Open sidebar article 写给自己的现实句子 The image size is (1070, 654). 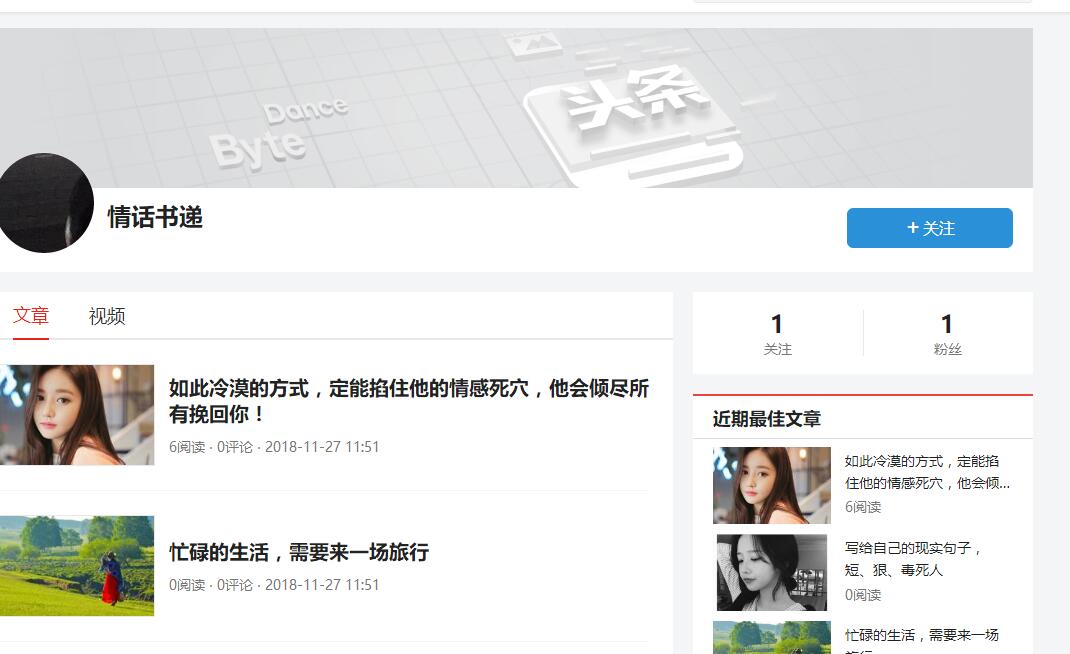913,558
